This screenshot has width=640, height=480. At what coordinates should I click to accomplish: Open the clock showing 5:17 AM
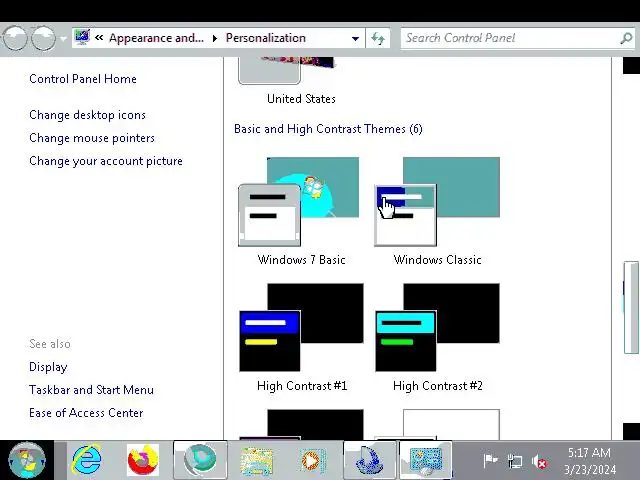(x=590, y=460)
